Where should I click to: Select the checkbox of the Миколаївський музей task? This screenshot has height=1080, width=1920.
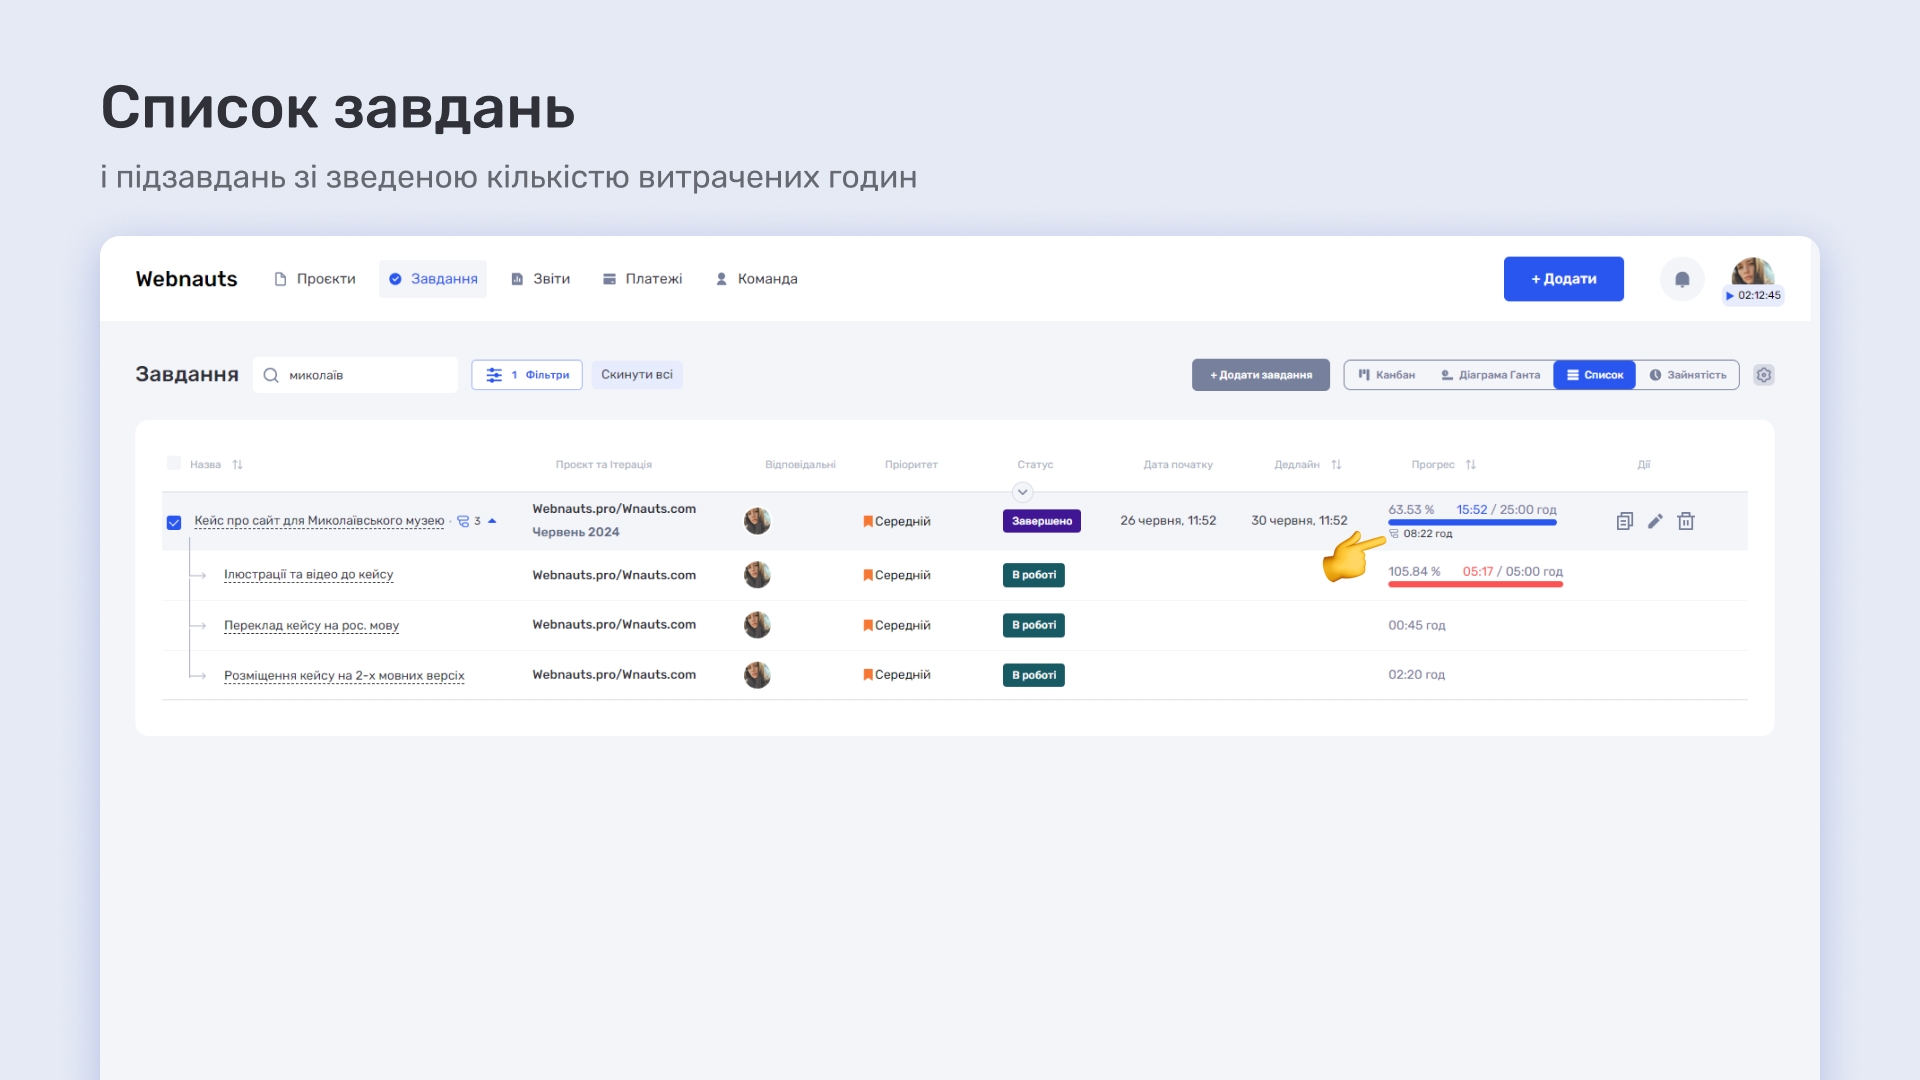[x=174, y=522]
